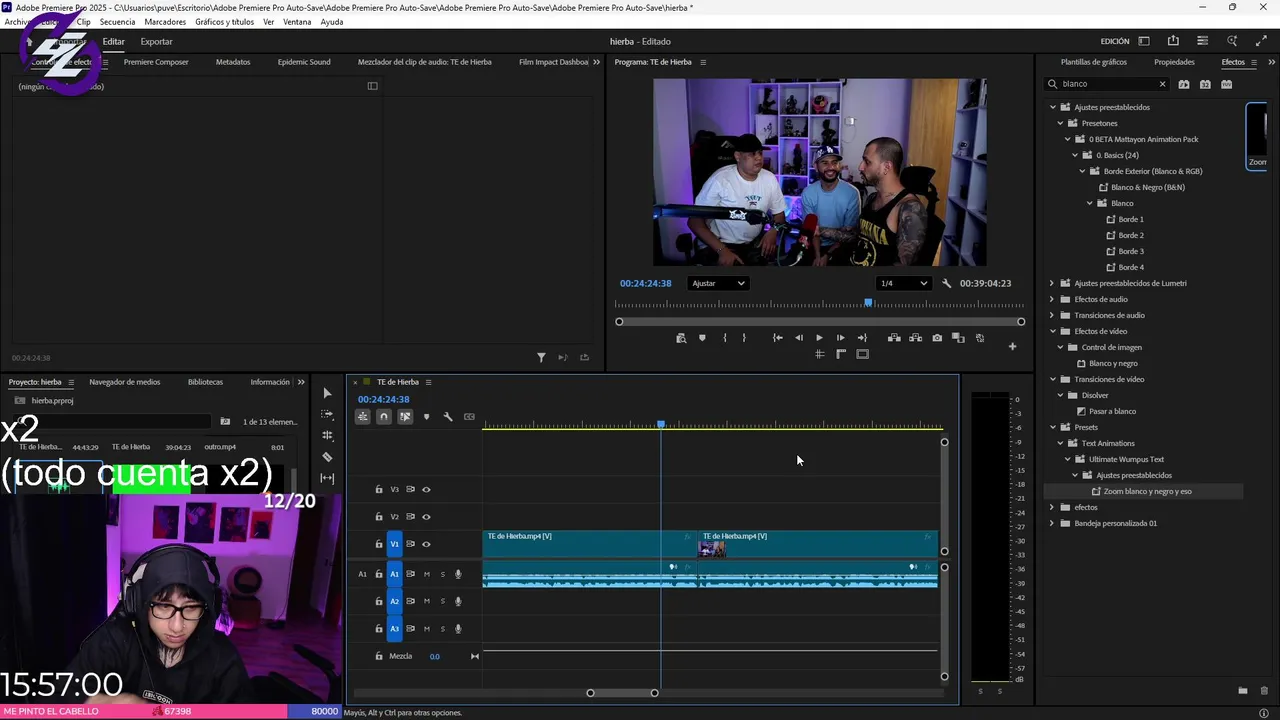Clear the blanco search field
Image resolution: width=1280 pixels, height=720 pixels.
coord(1162,84)
